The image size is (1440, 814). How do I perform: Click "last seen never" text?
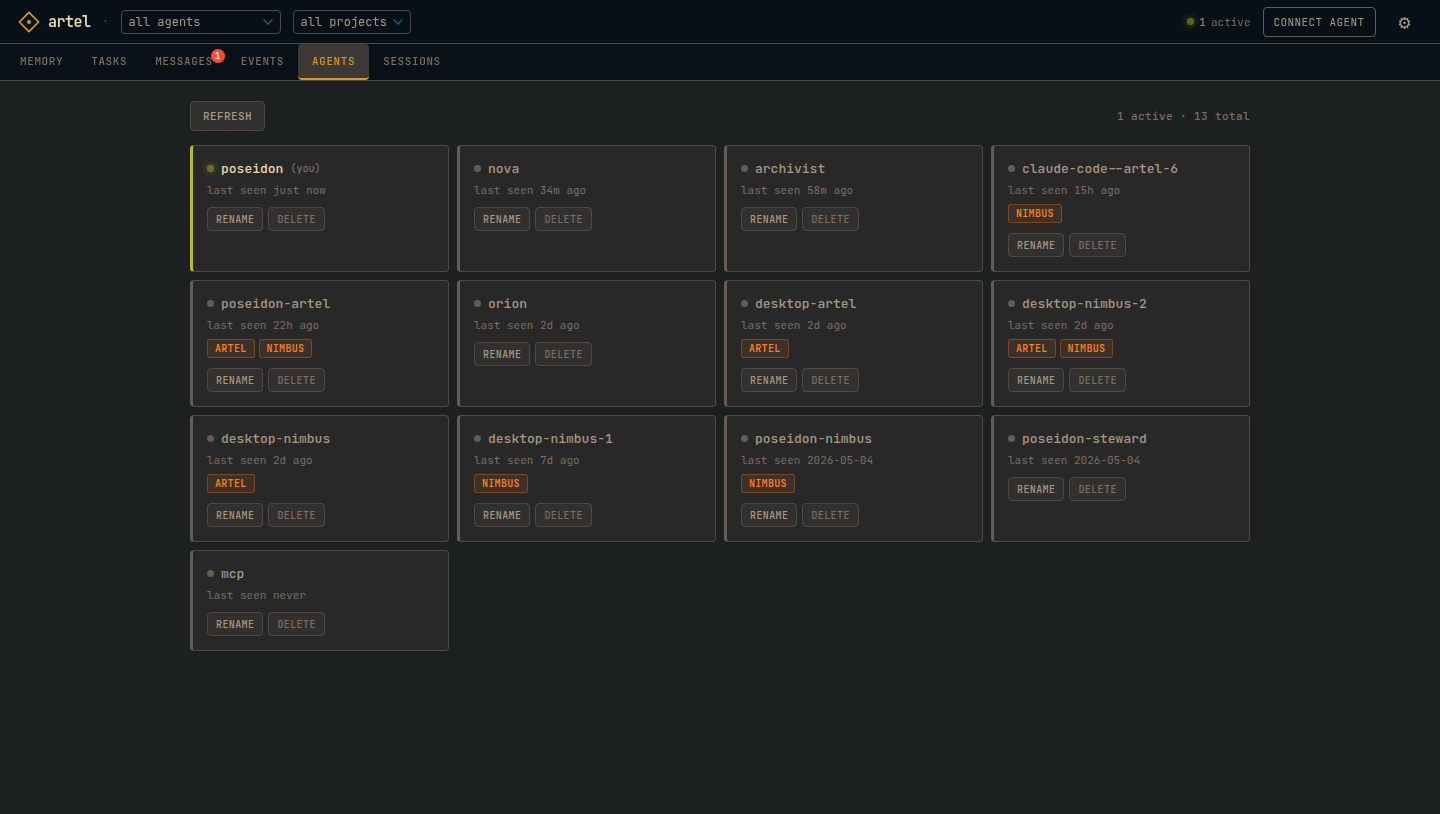pyautogui.click(x=256, y=595)
